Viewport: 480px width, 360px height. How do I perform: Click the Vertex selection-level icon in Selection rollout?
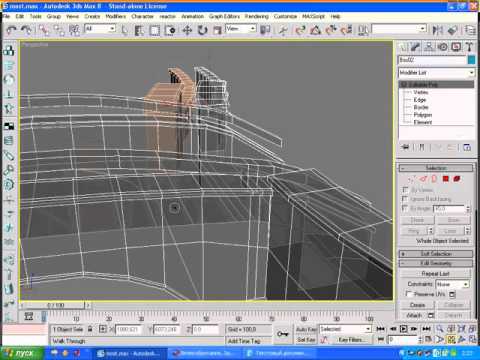pos(411,179)
